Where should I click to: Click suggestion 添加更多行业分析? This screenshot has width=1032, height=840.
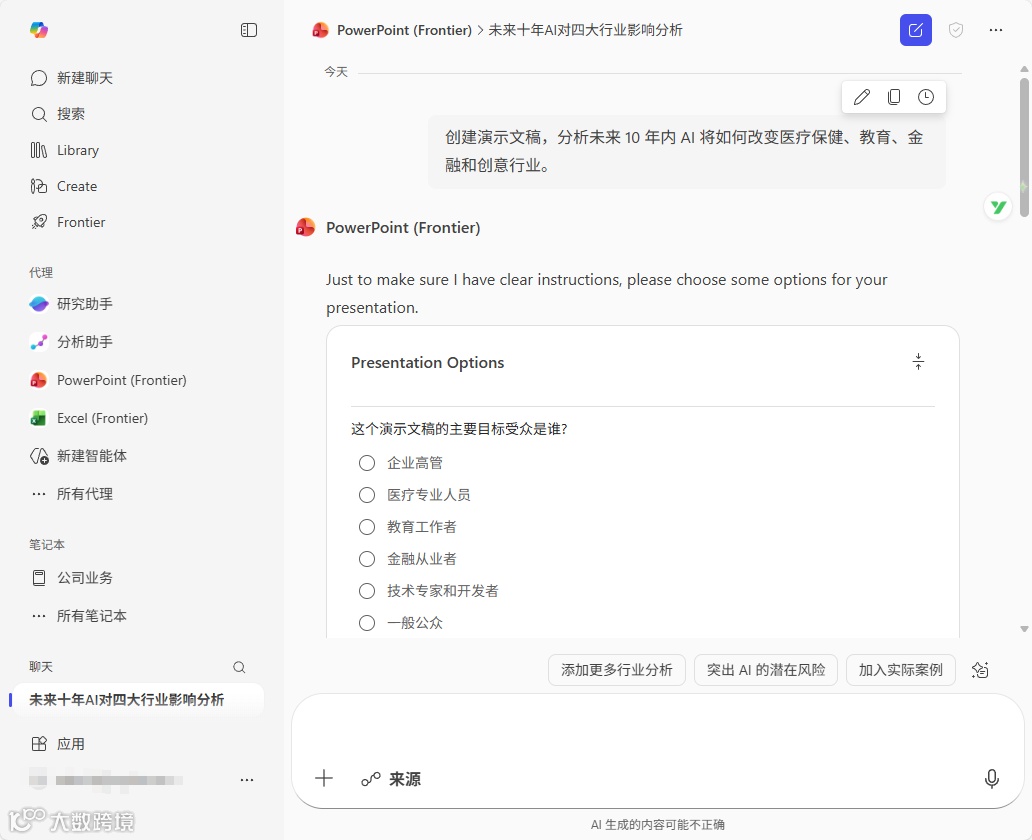click(x=617, y=670)
